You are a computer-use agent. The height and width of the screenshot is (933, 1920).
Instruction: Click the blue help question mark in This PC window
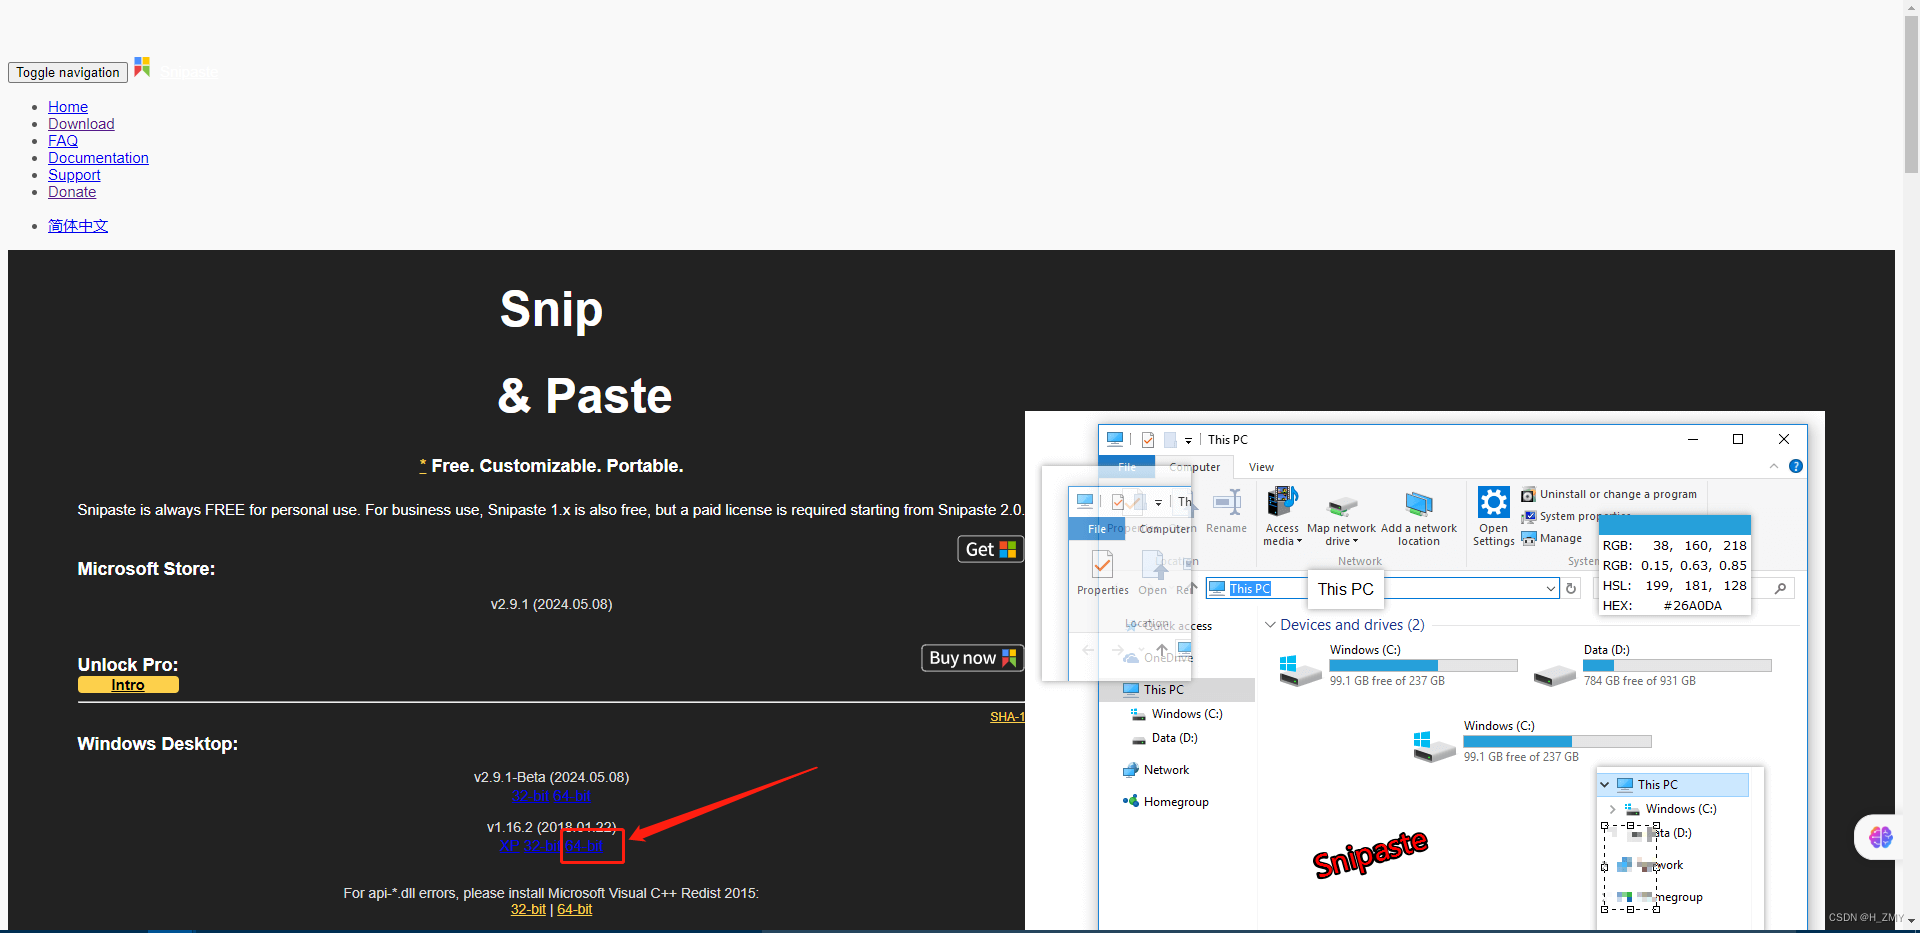pyautogui.click(x=1796, y=466)
